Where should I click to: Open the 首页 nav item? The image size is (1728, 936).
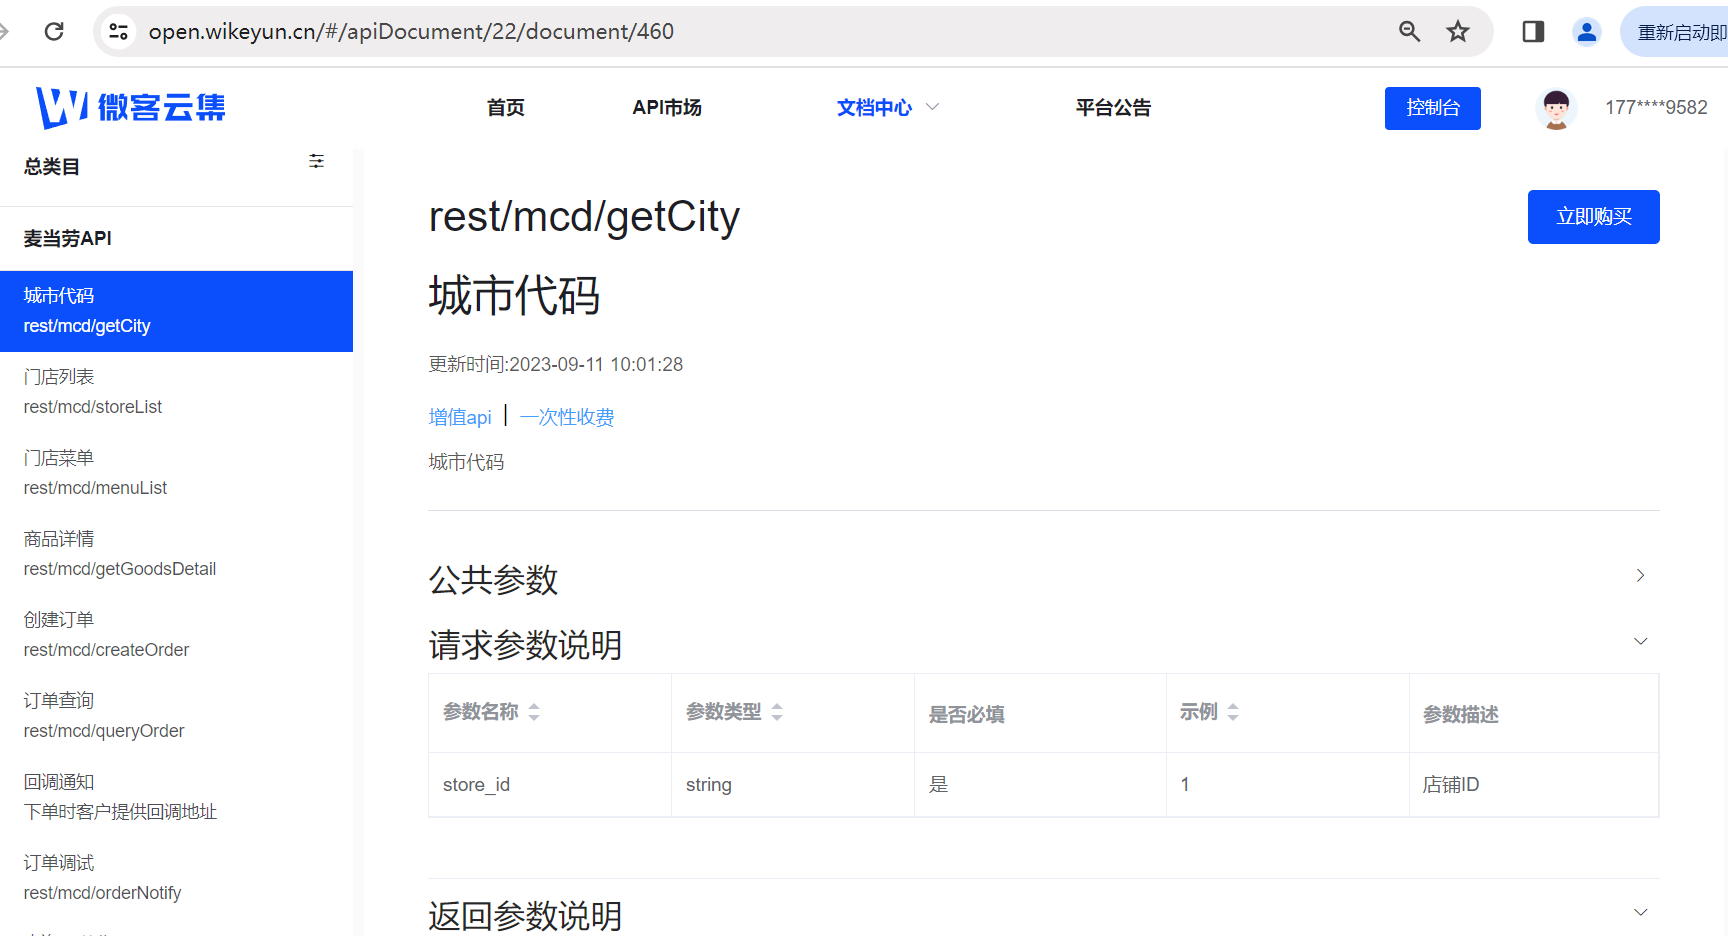pyautogui.click(x=505, y=107)
